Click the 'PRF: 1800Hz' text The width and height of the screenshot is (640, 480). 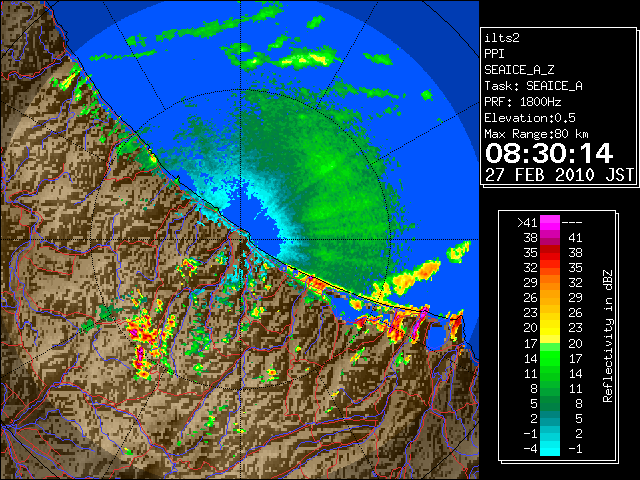[x=522, y=102]
